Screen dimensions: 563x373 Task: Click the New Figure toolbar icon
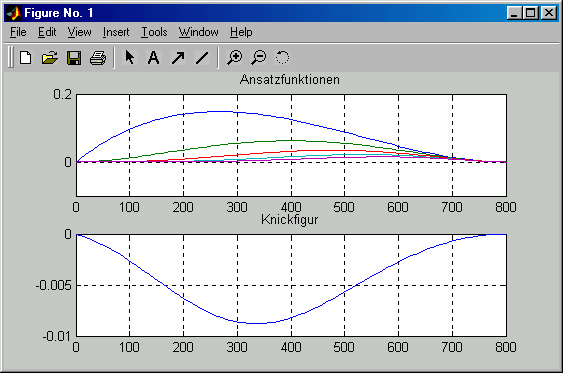(x=25, y=57)
